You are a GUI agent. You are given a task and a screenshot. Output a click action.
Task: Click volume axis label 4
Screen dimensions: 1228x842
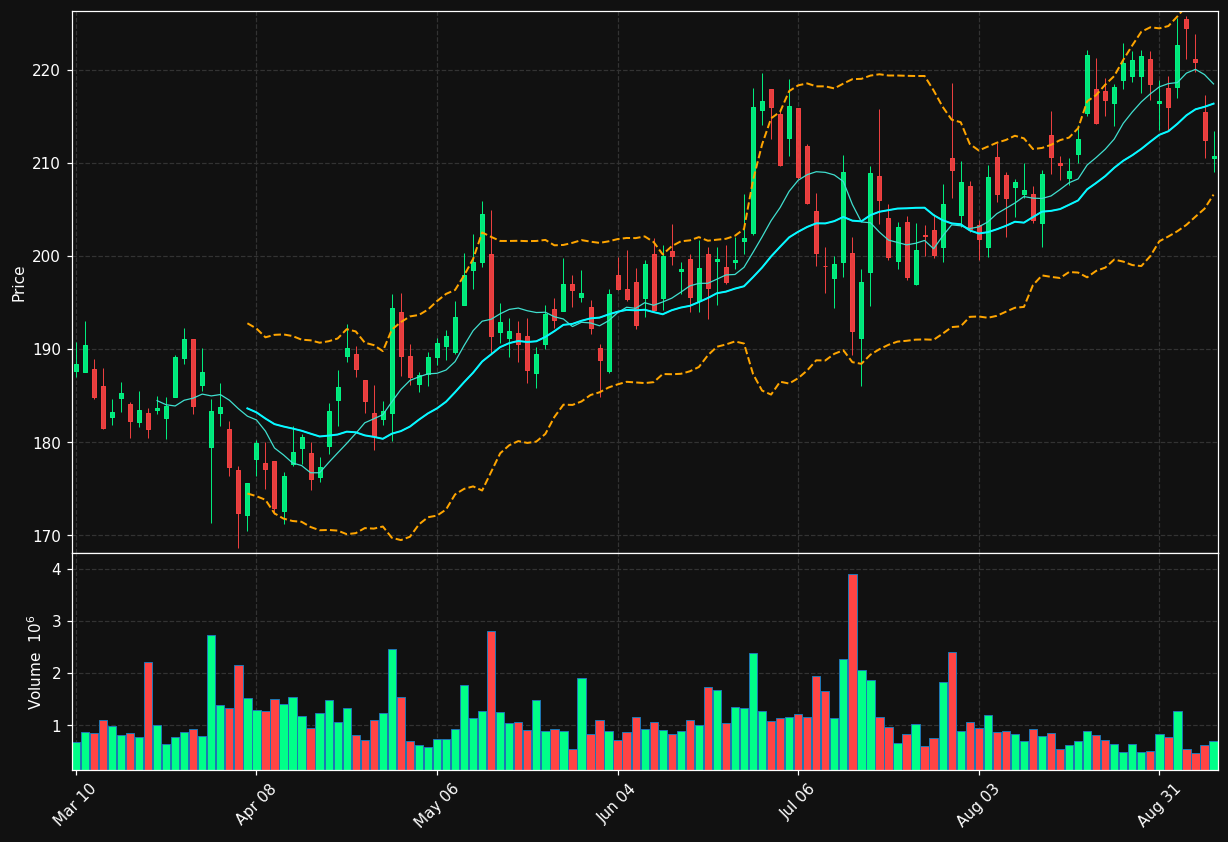pyautogui.click(x=57, y=569)
